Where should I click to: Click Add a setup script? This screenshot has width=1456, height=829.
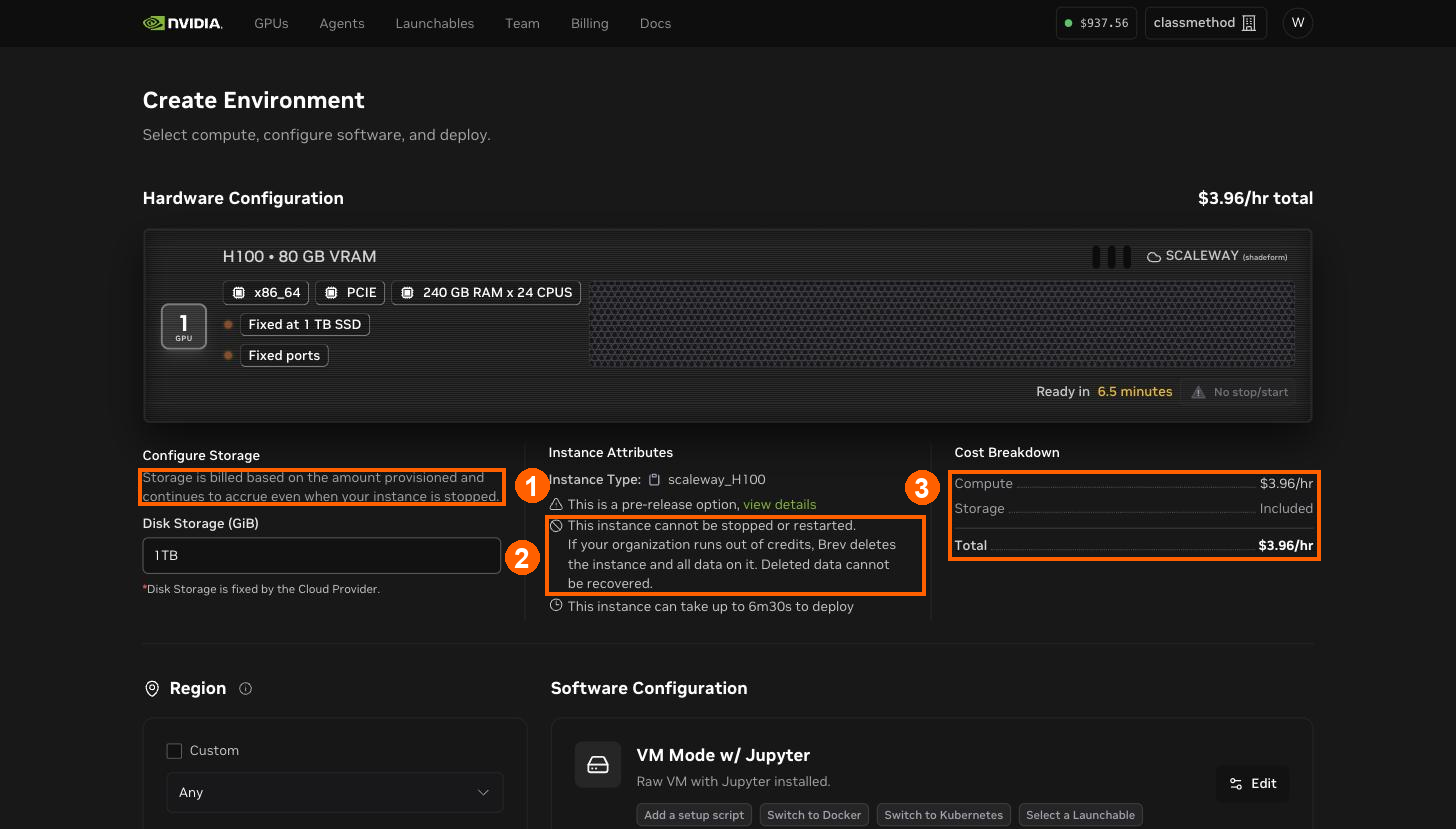(x=694, y=815)
